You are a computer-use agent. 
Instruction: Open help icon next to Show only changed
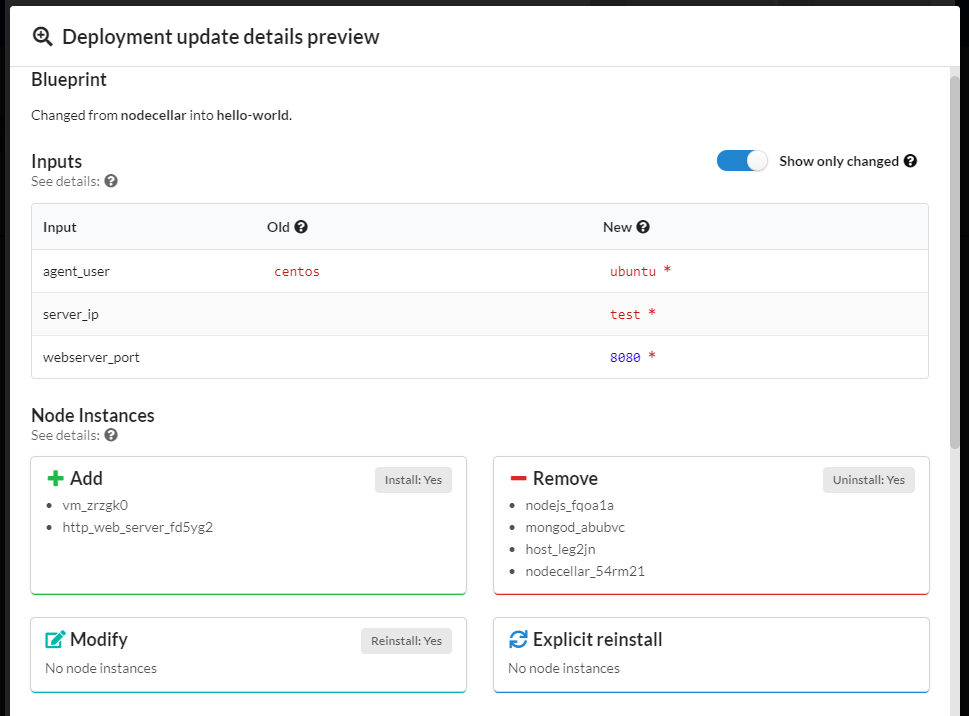[x=910, y=161]
